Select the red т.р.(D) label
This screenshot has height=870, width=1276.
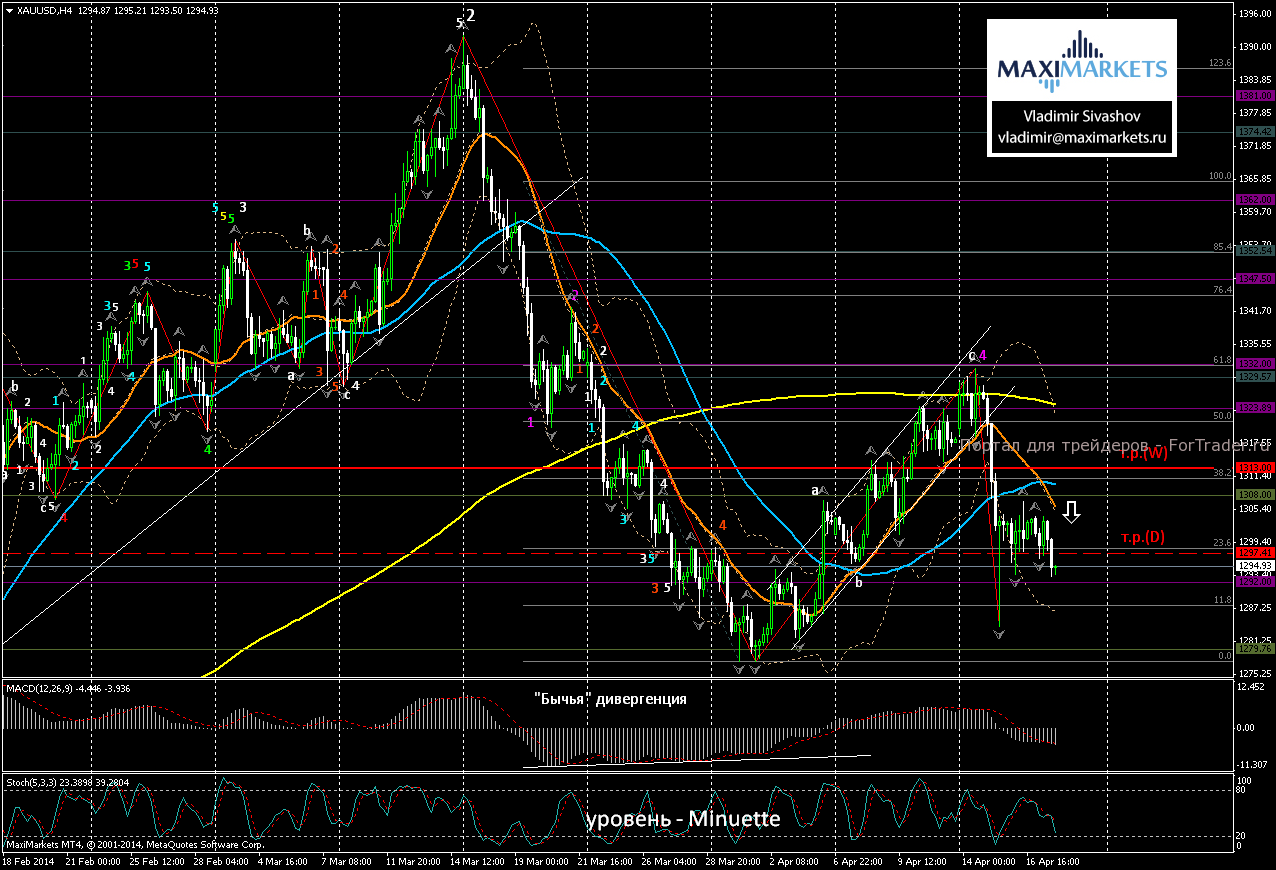(1142, 537)
